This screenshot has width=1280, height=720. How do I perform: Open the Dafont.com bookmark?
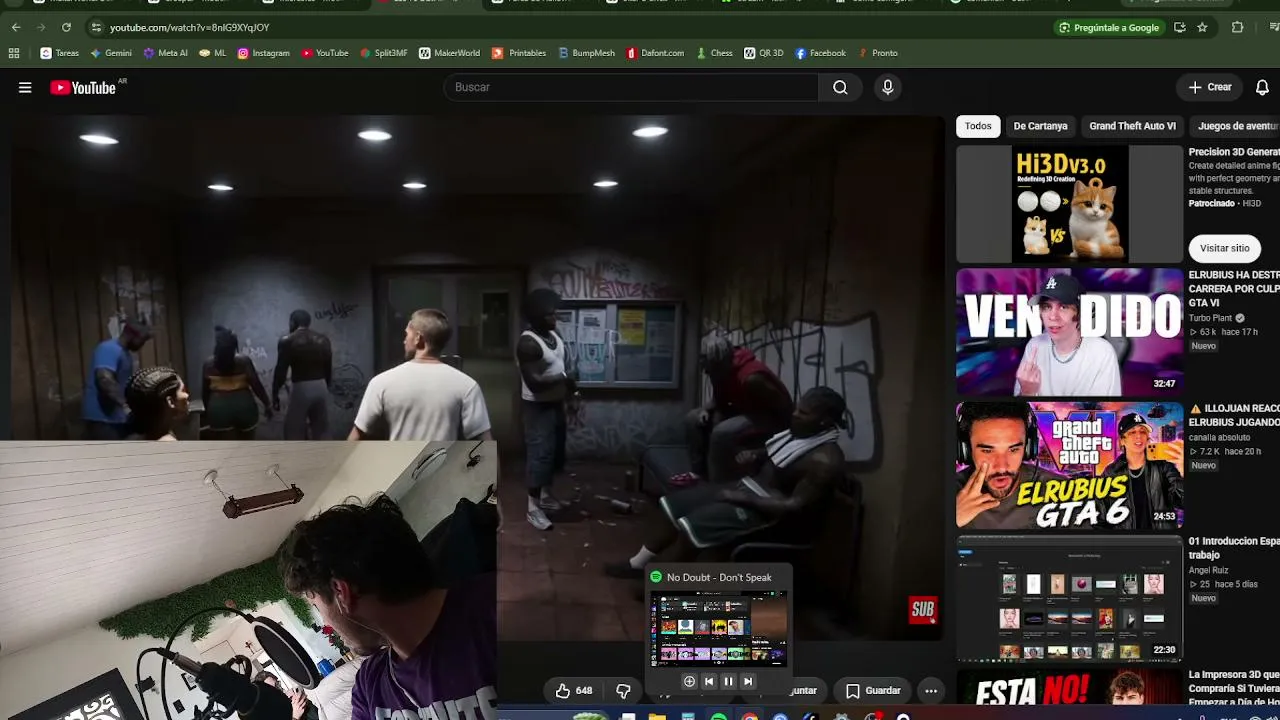point(655,53)
